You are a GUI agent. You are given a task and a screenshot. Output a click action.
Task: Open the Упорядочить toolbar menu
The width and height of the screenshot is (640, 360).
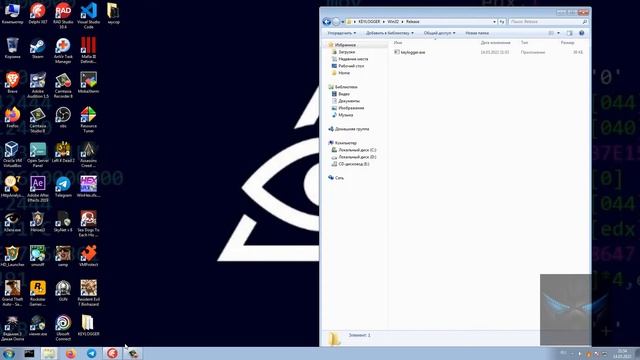(x=342, y=33)
